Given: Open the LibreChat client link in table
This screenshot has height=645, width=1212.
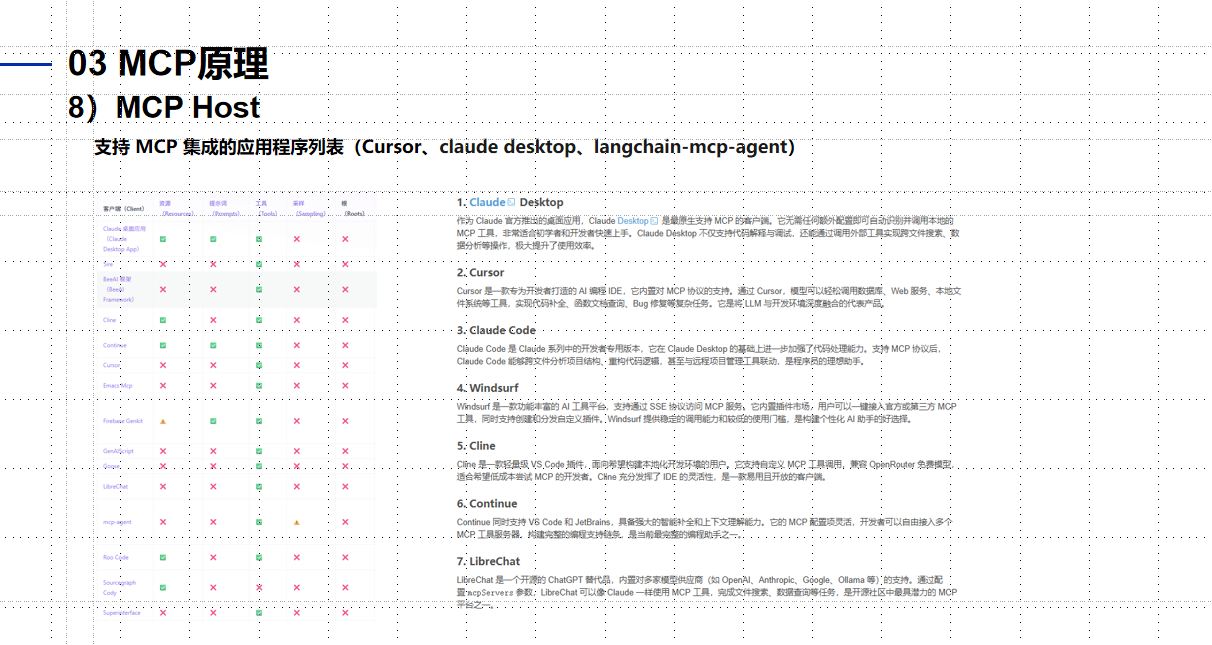Looking at the screenshot, I should (116, 487).
